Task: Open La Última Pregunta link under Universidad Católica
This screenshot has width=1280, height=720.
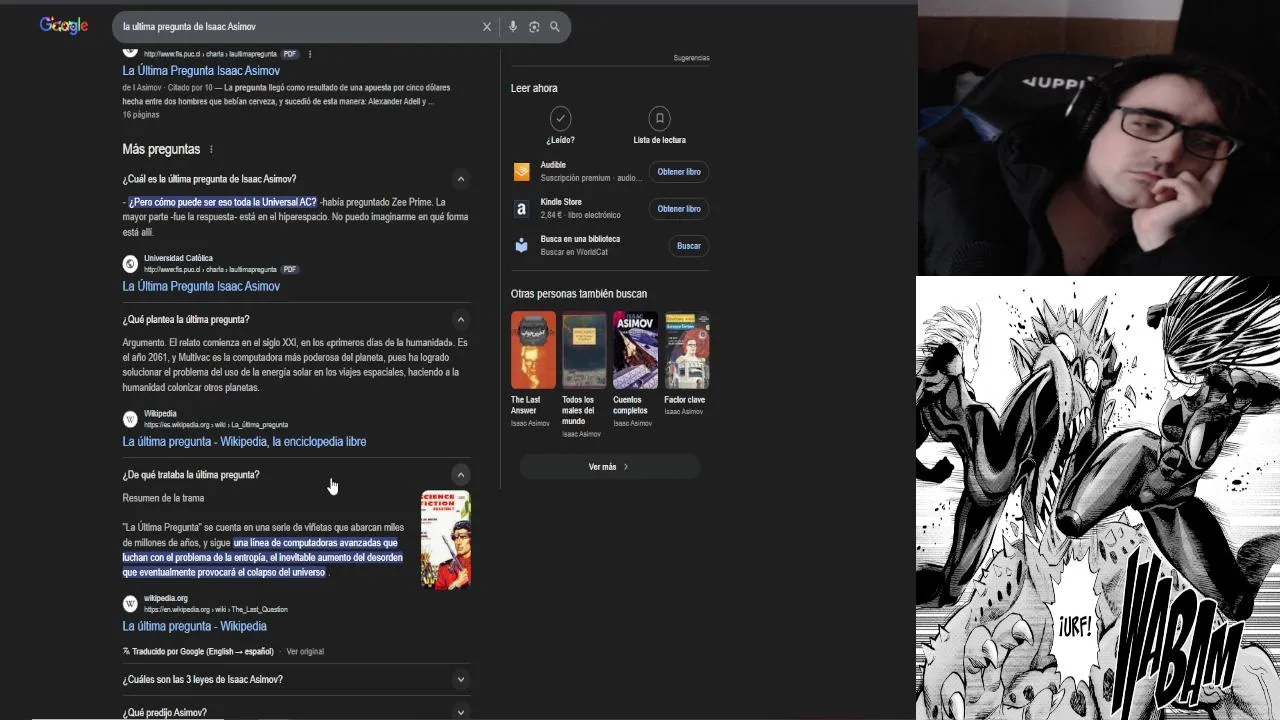Action: (x=201, y=286)
